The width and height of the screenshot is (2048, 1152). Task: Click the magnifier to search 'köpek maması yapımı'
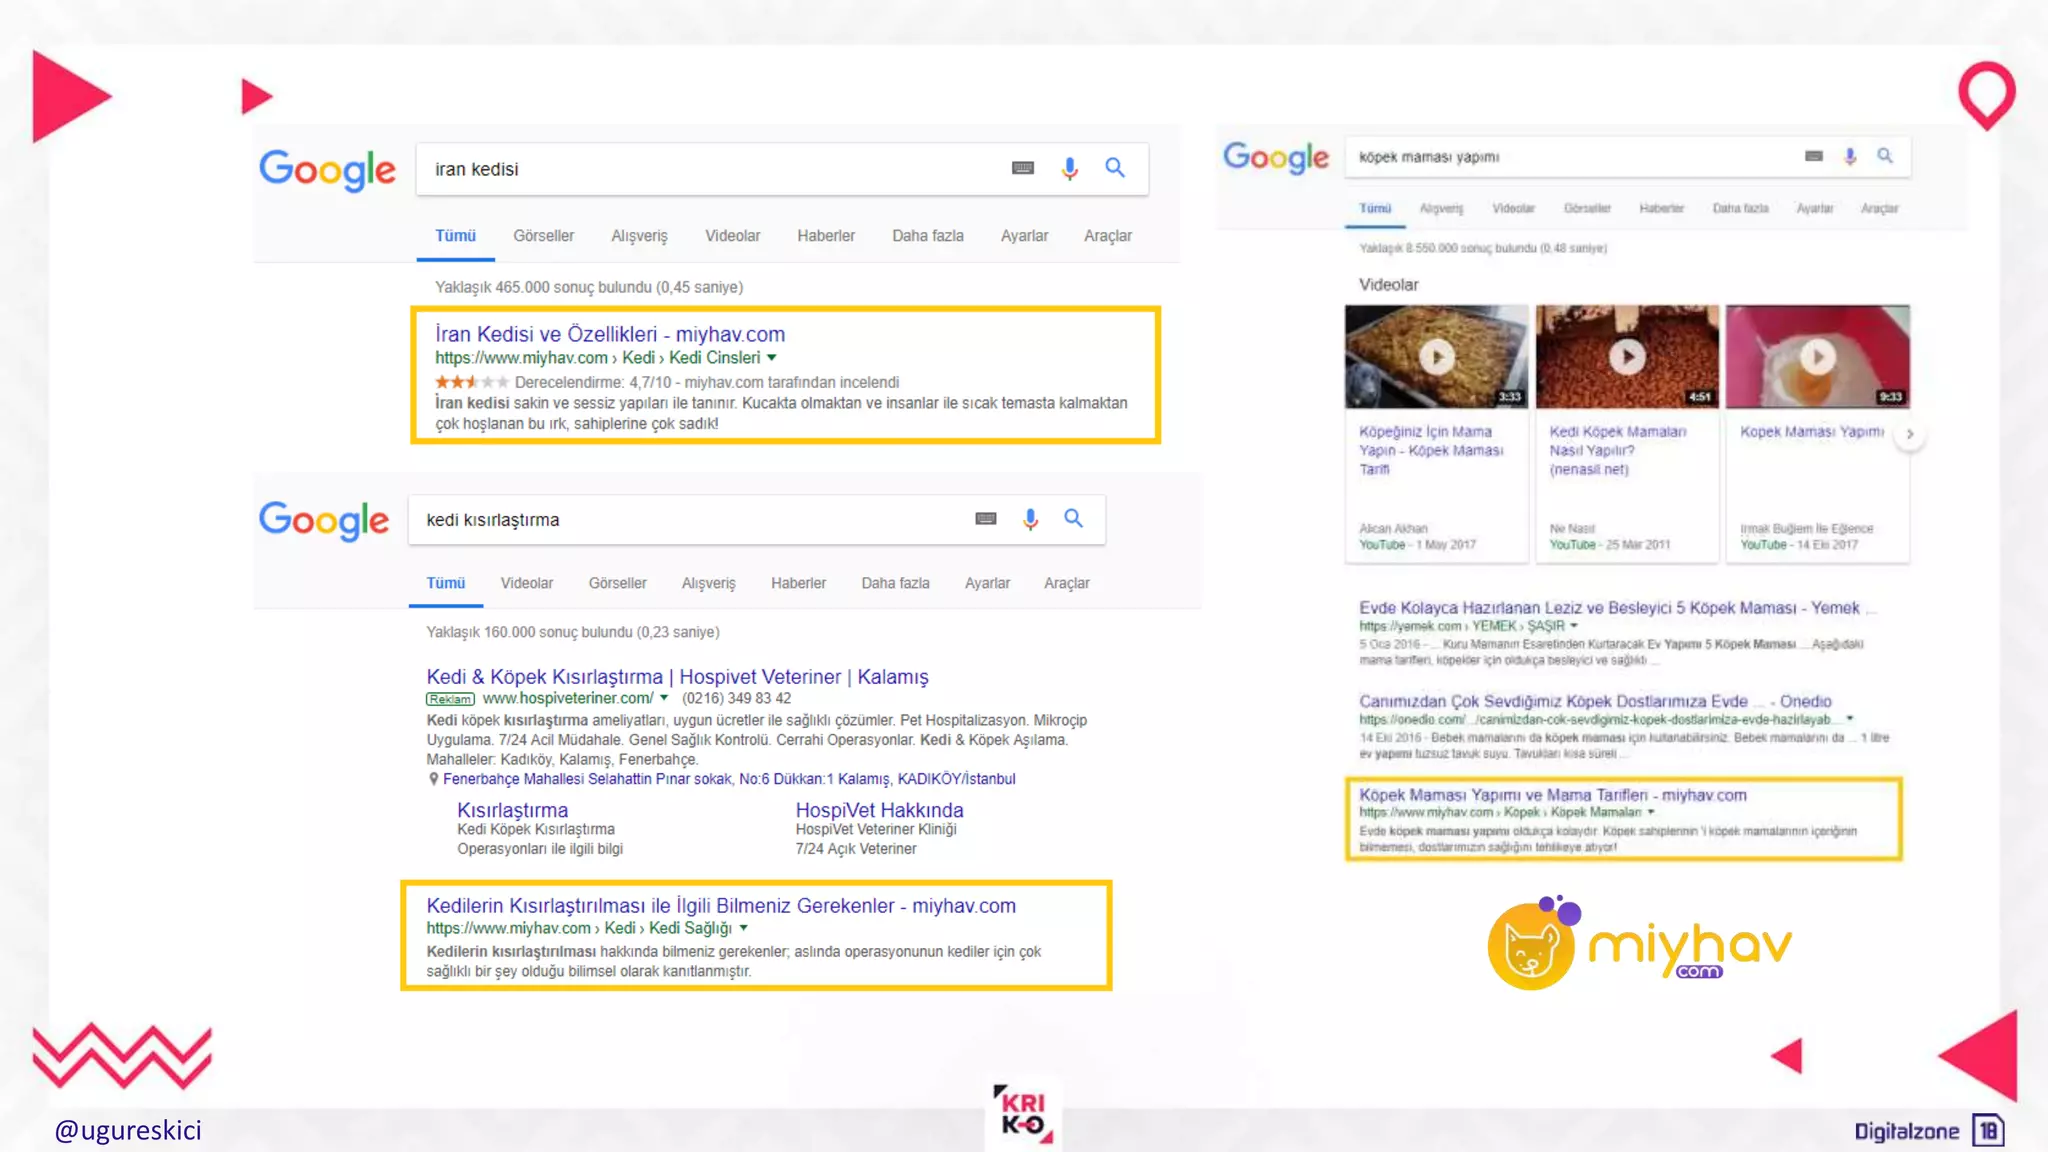click(x=1885, y=155)
